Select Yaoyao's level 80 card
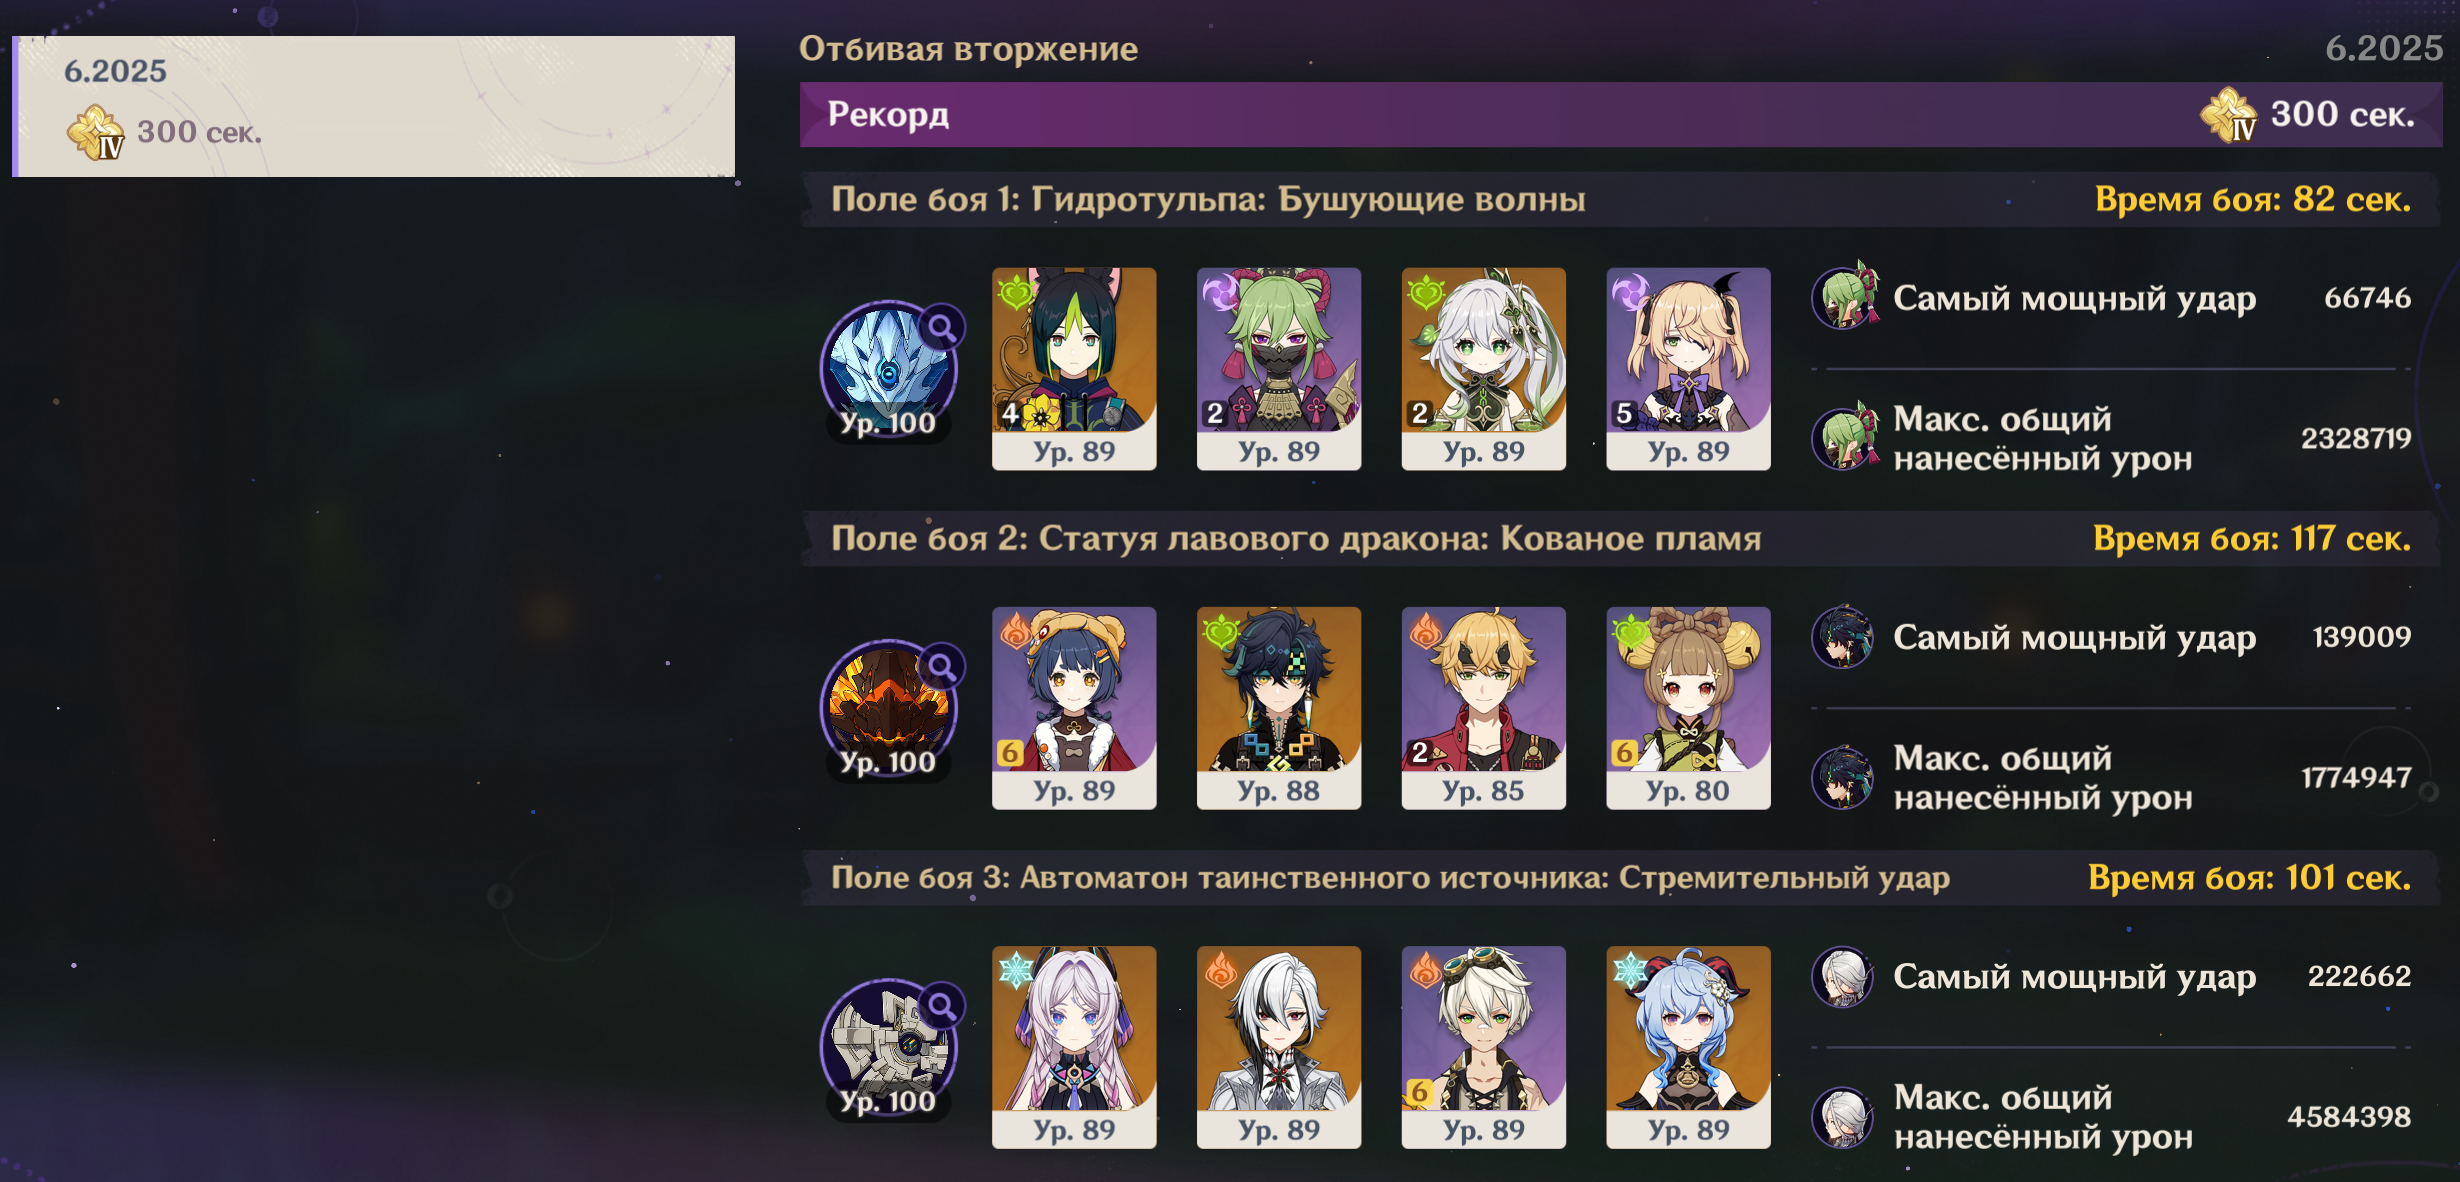2460x1182 pixels. [1689, 708]
